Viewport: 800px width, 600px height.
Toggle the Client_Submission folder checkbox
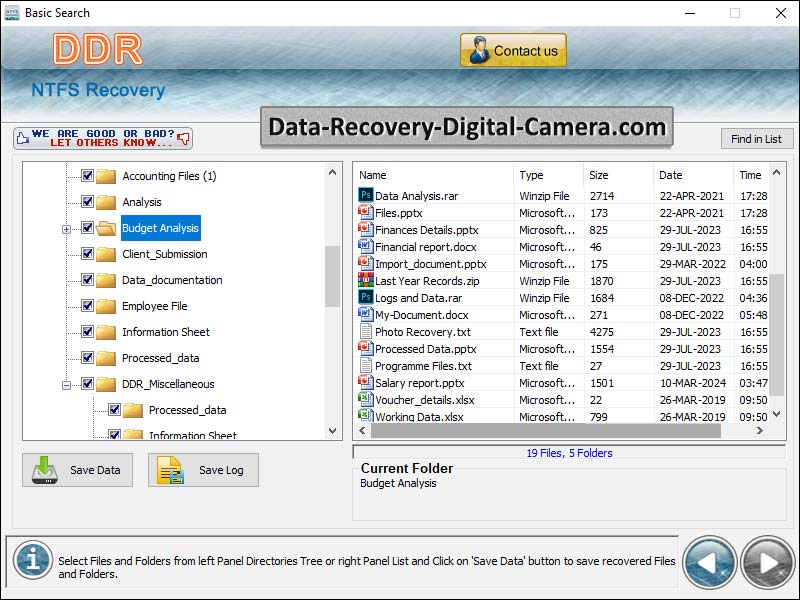tap(87, 254)
